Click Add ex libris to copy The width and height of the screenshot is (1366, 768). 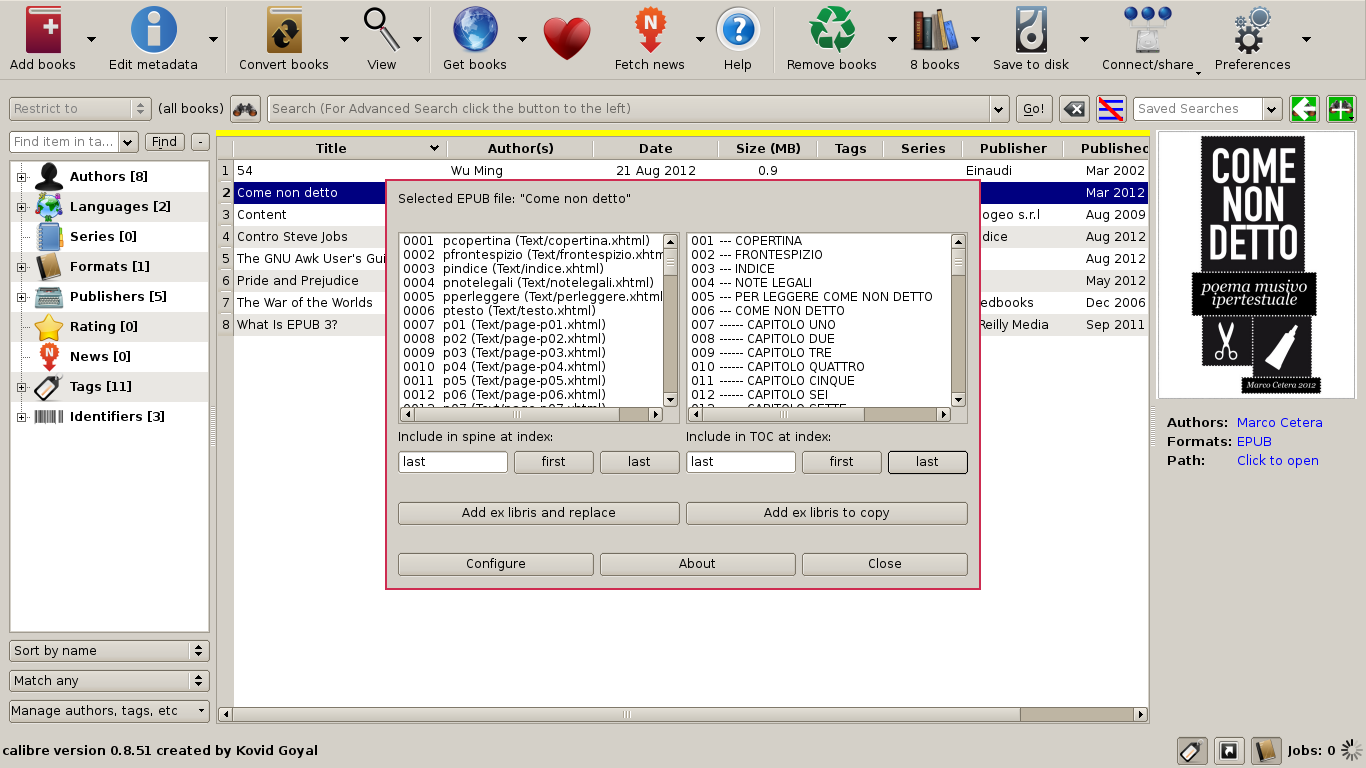pyautogui.click(x=827, y=513)
